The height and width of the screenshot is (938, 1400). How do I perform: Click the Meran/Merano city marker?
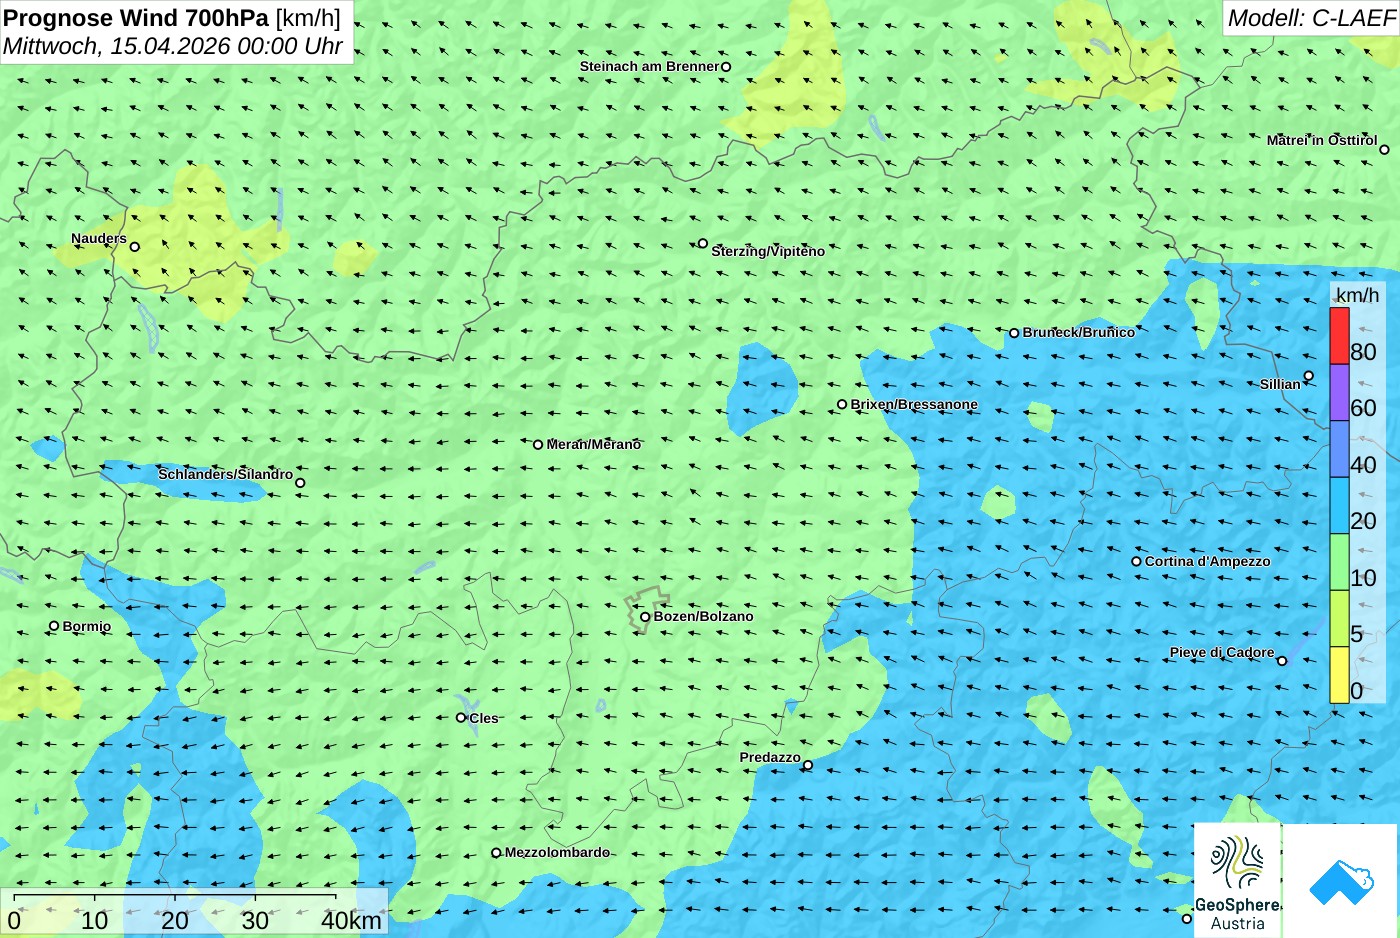click(x=538, y=445)
